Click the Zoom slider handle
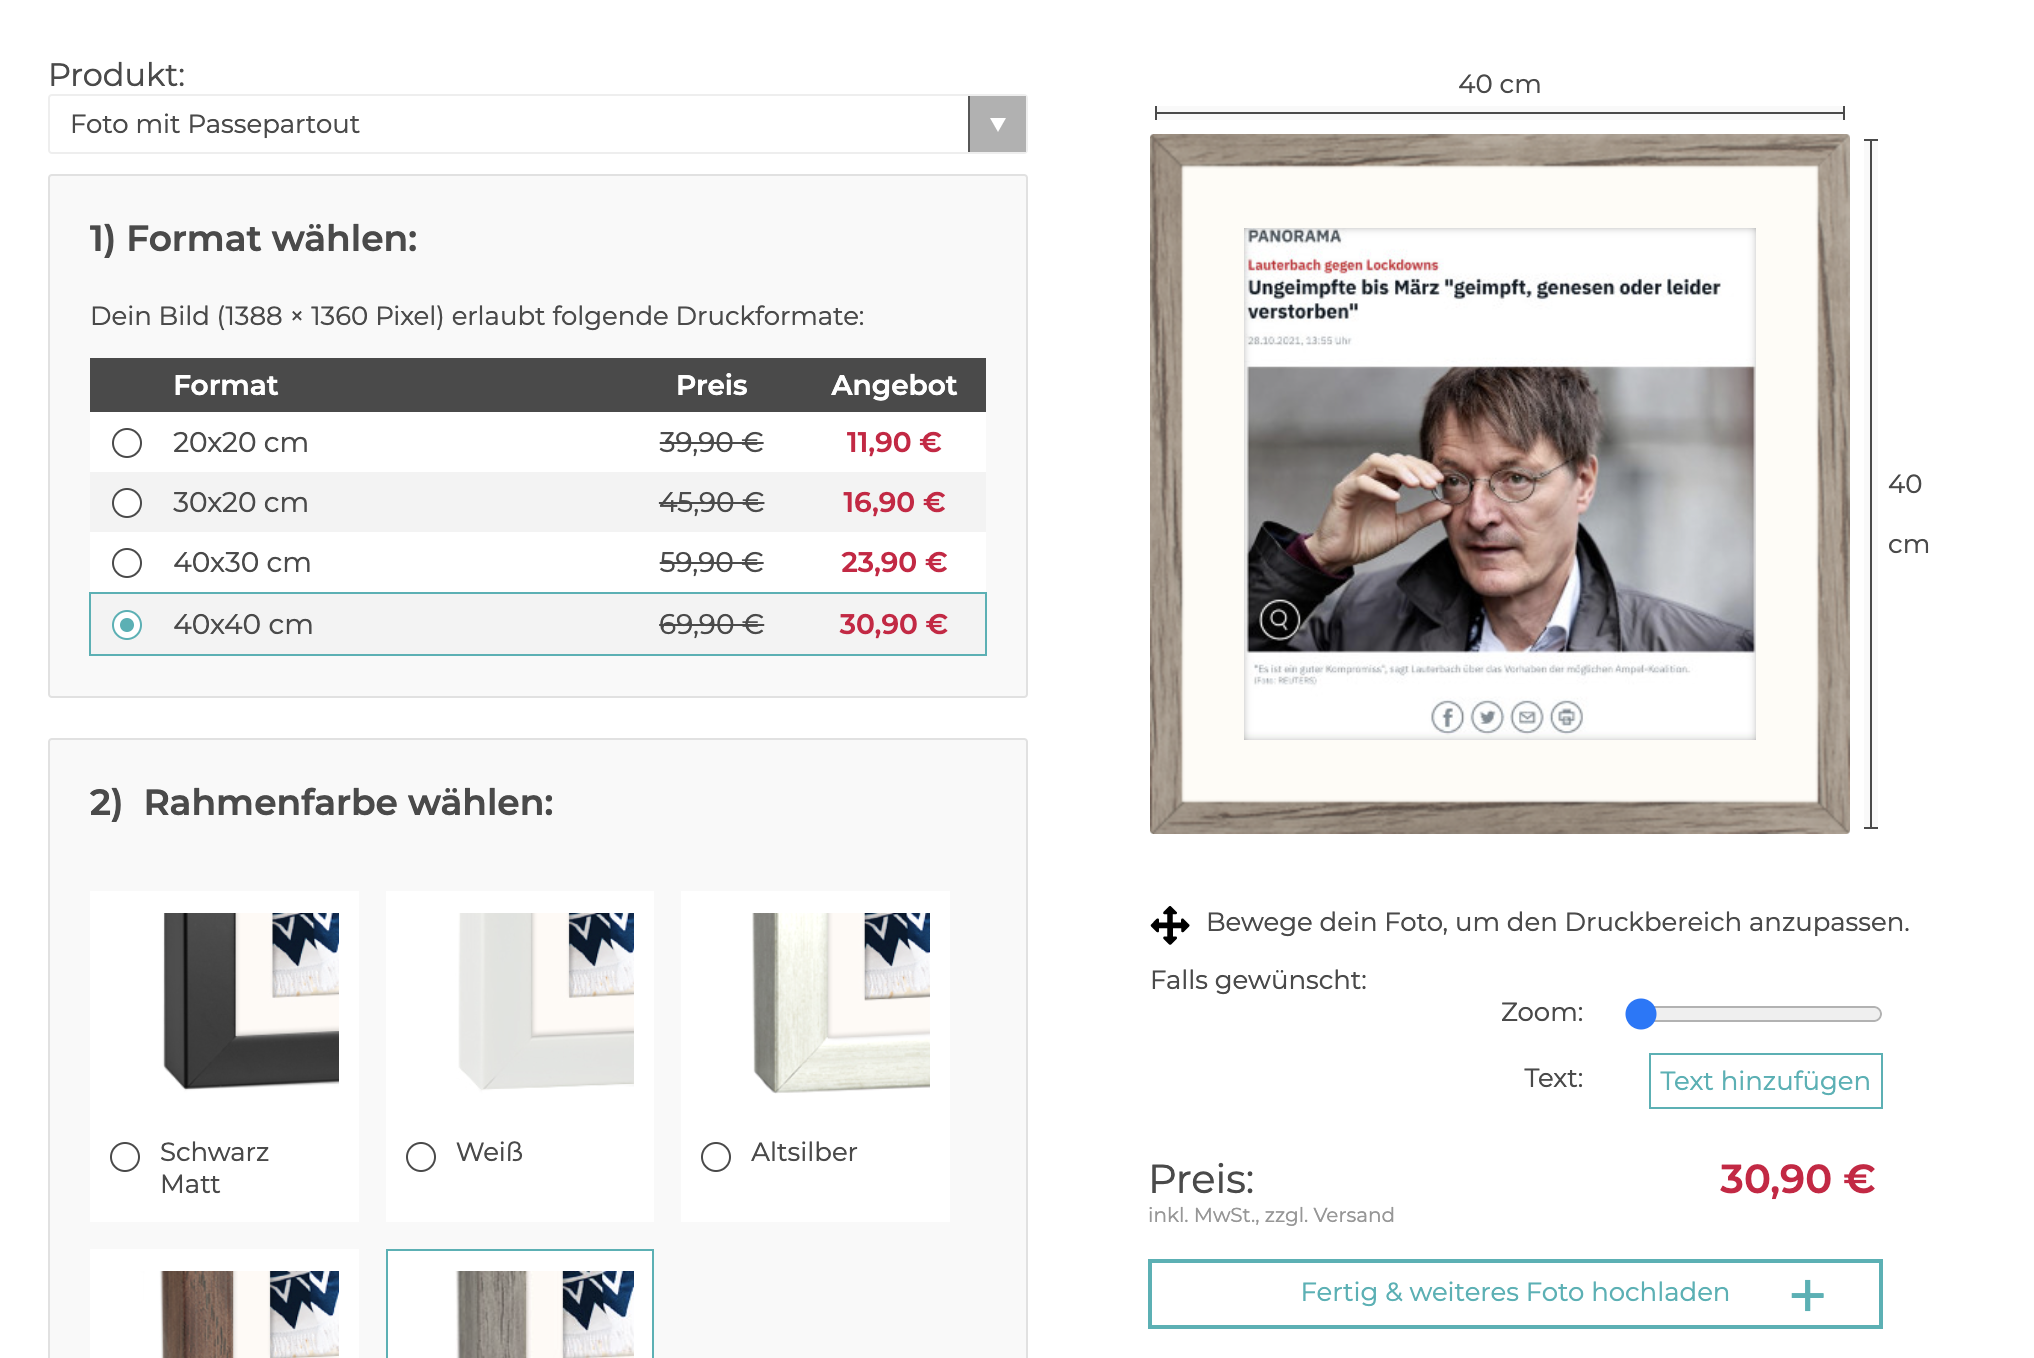Image resolution: width=2034 pixels, height=1358 pixels. point(1641,1014)
